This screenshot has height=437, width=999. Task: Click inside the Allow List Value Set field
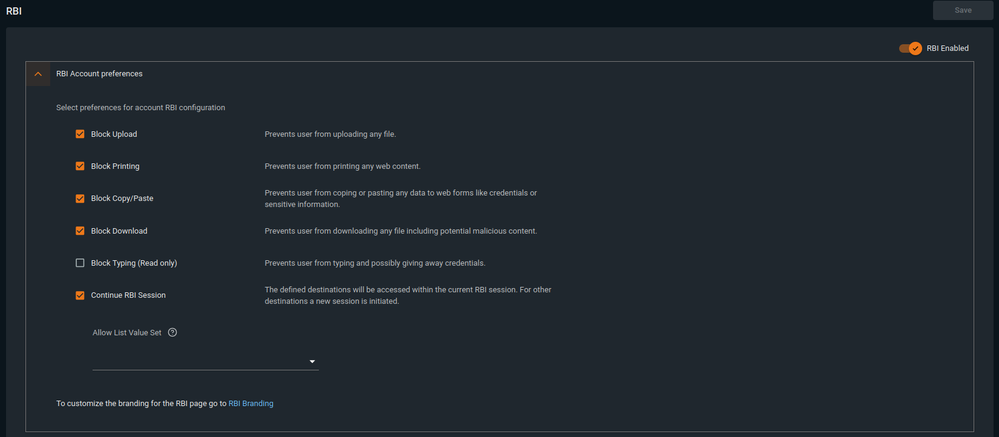coord(205,361)
